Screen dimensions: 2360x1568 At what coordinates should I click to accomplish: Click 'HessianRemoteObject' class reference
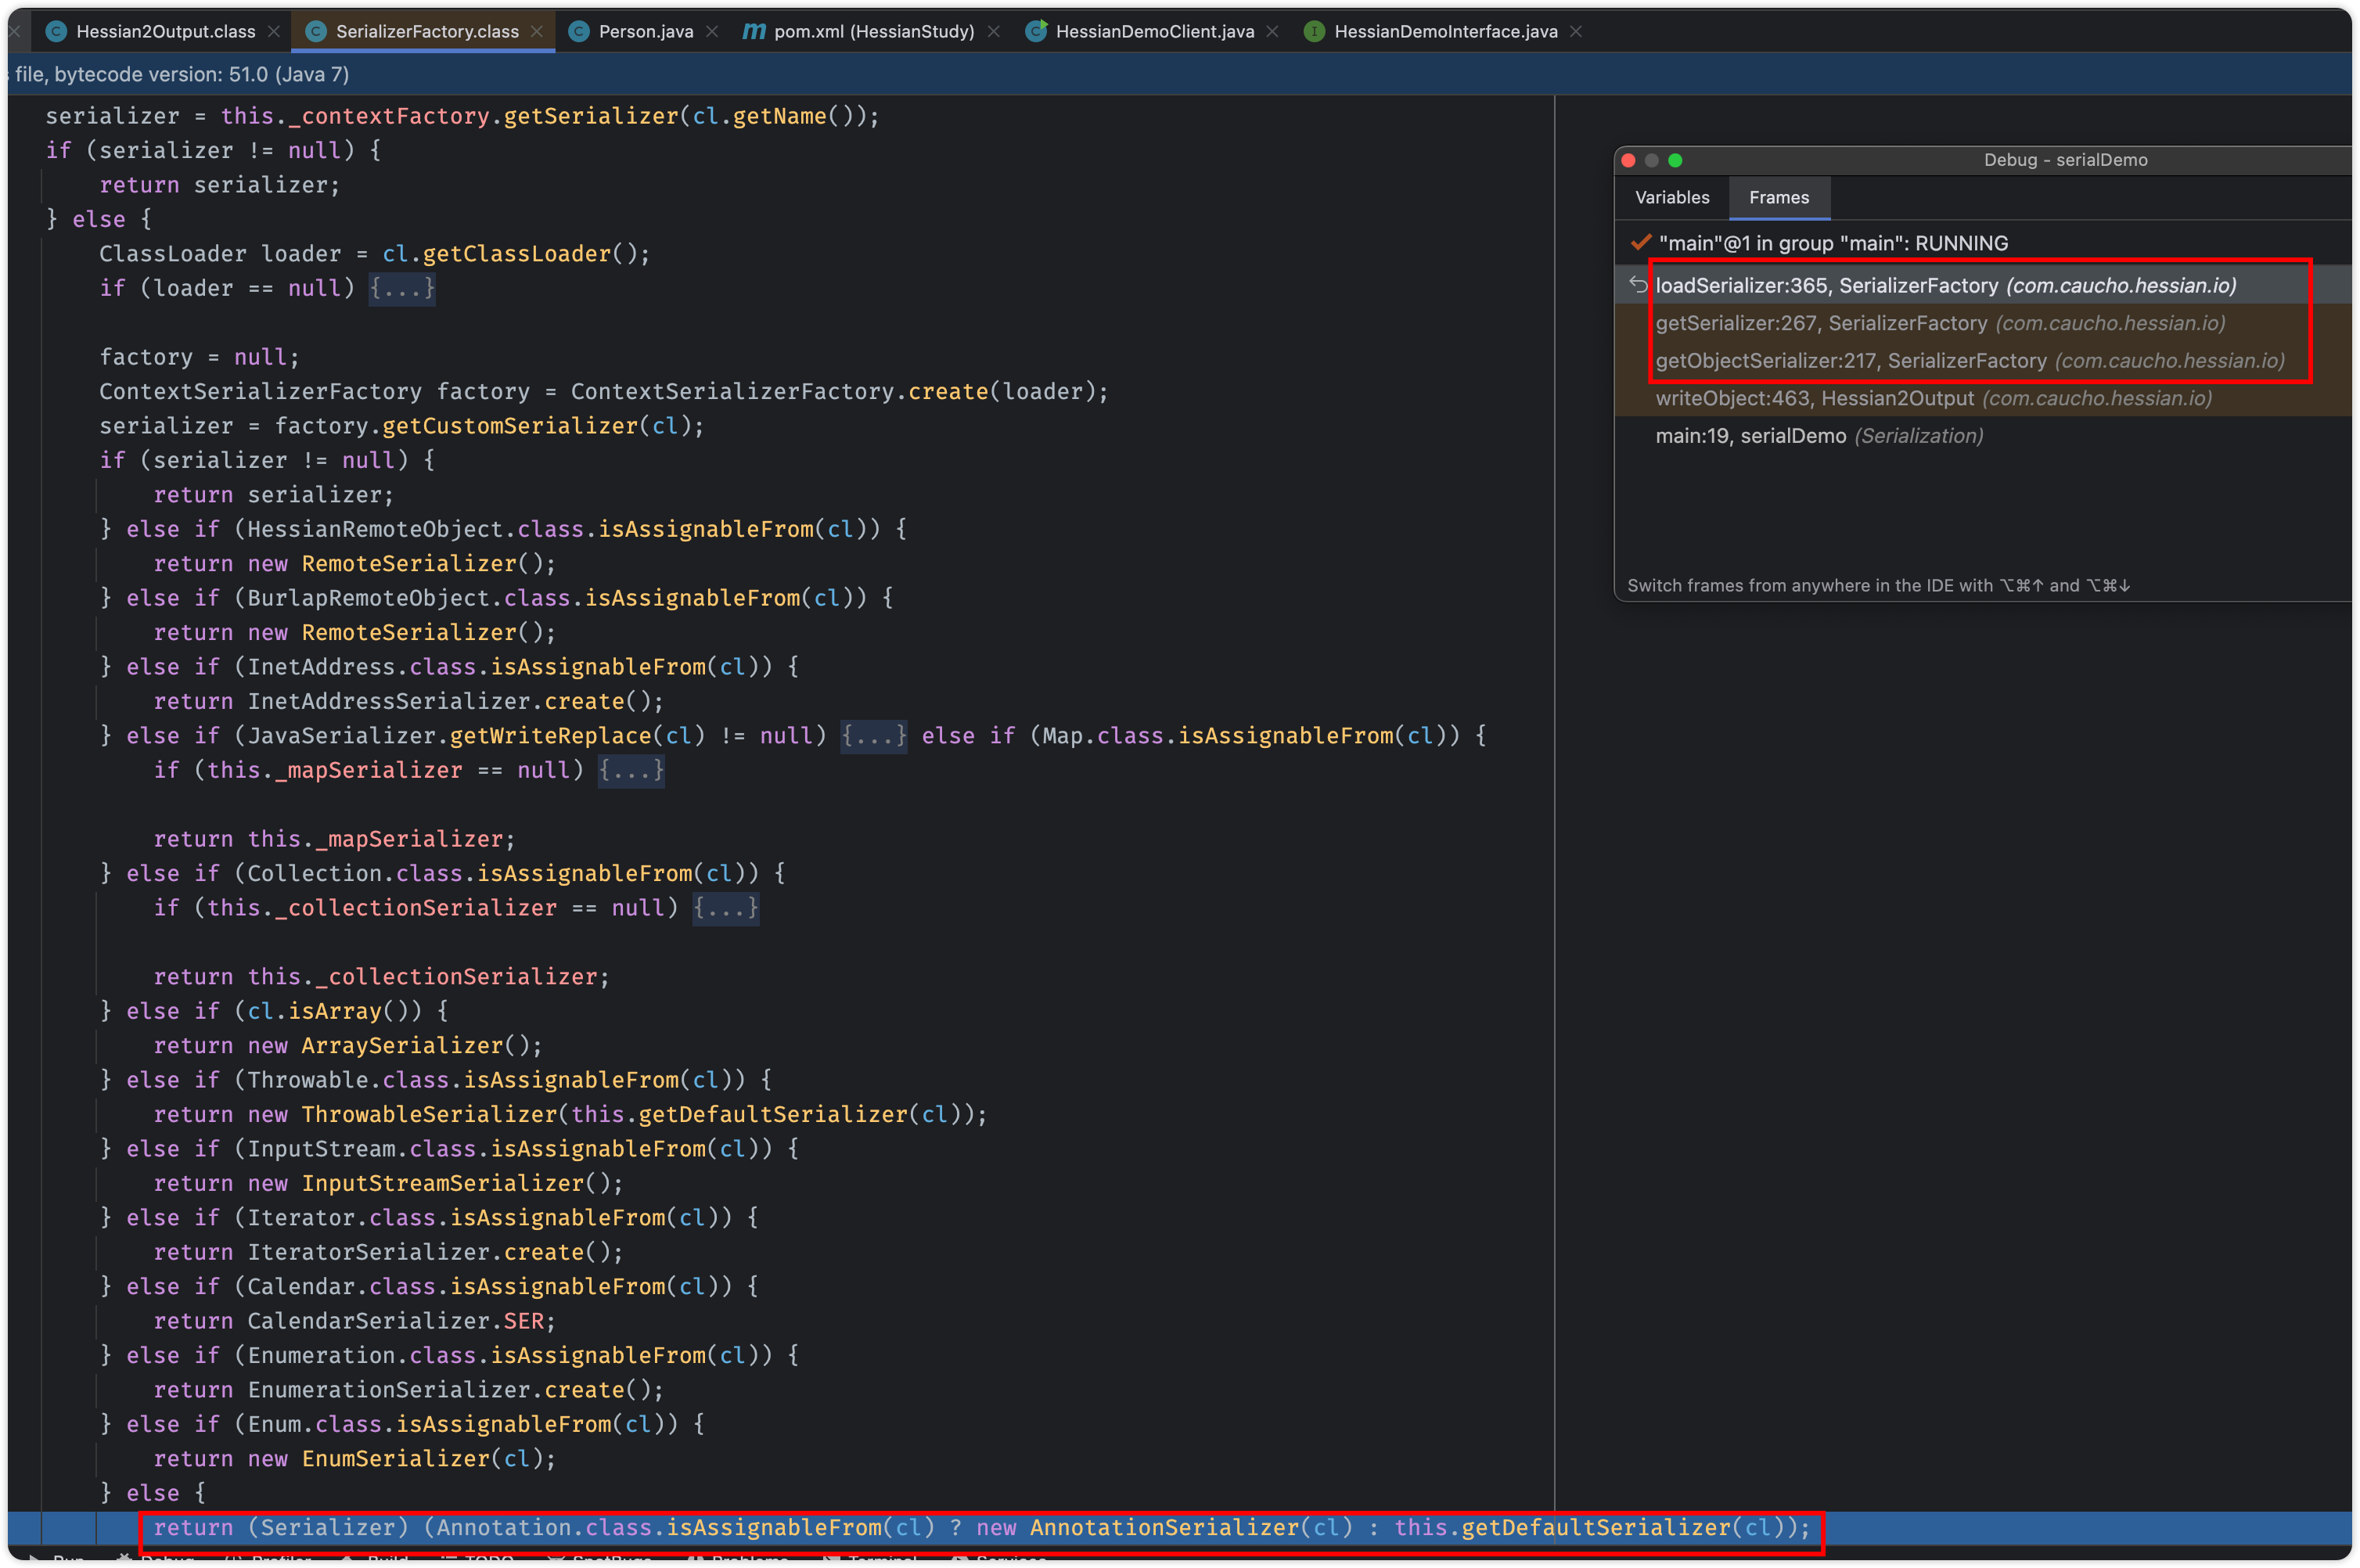pyautogui.click(x=375, y=529)
